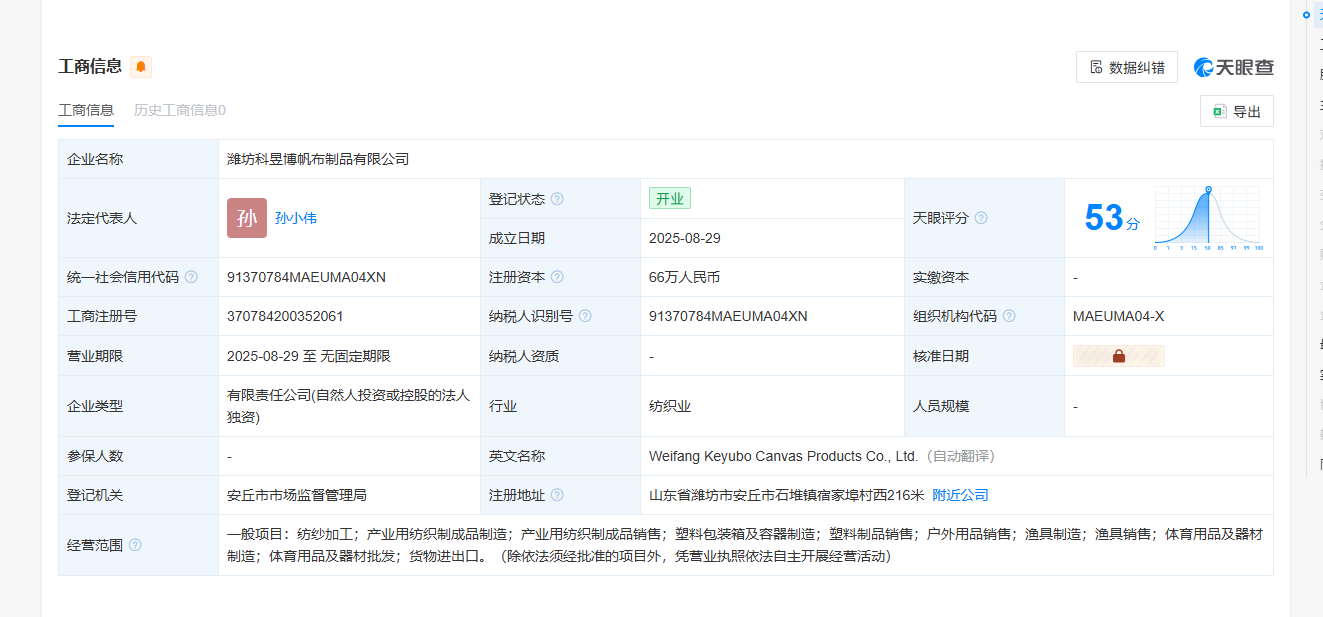Click help icon next to 登记状态
The height and width of the screenshot is (617, 1323).
click(x=557, y=199)
